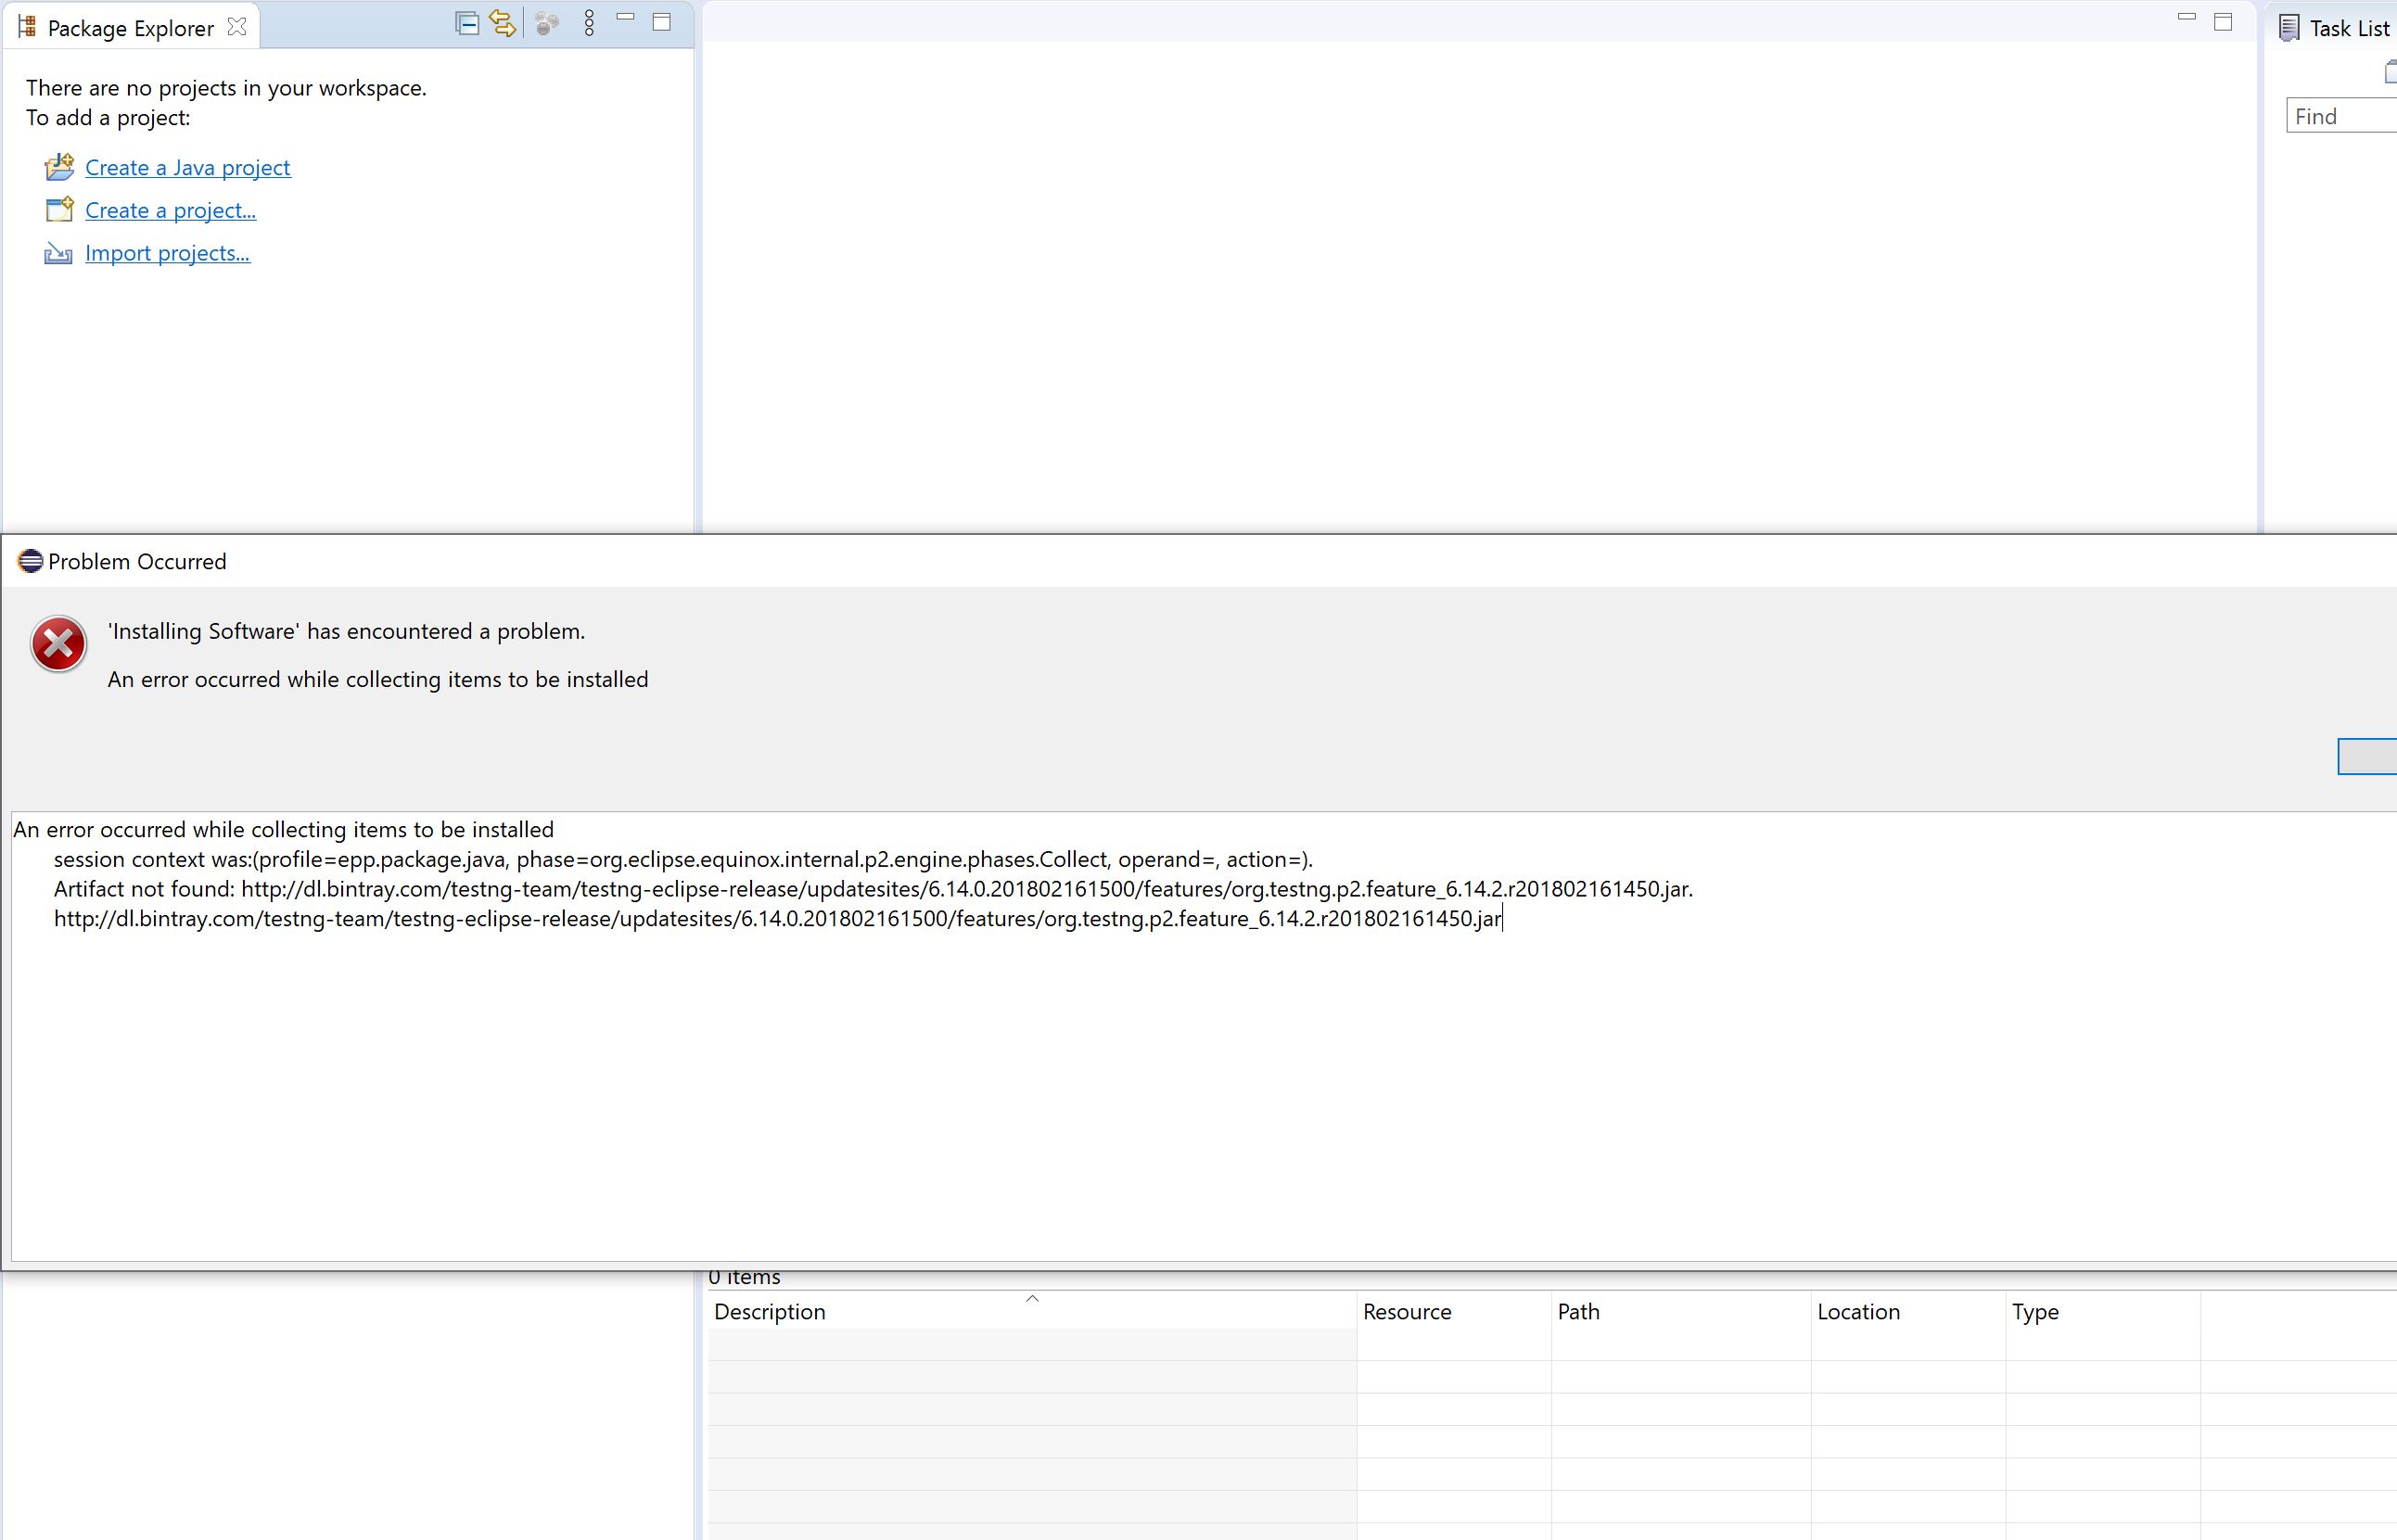This screenshot has width=2397, height=1540.
Task: Click the Package Explorer tab icon
Action: tap(27, 27)
